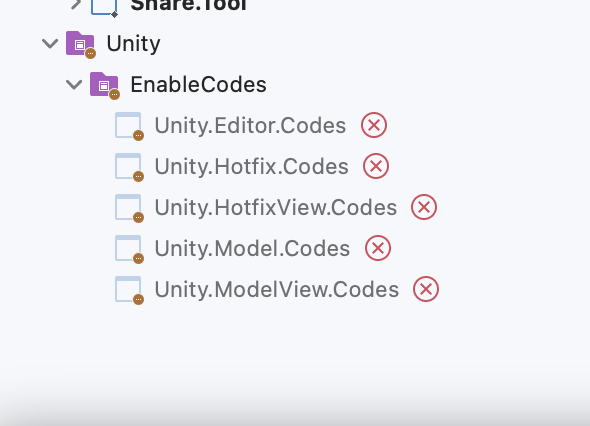Click error badge next to Unity.Model.Codes

tap(378, 248)
